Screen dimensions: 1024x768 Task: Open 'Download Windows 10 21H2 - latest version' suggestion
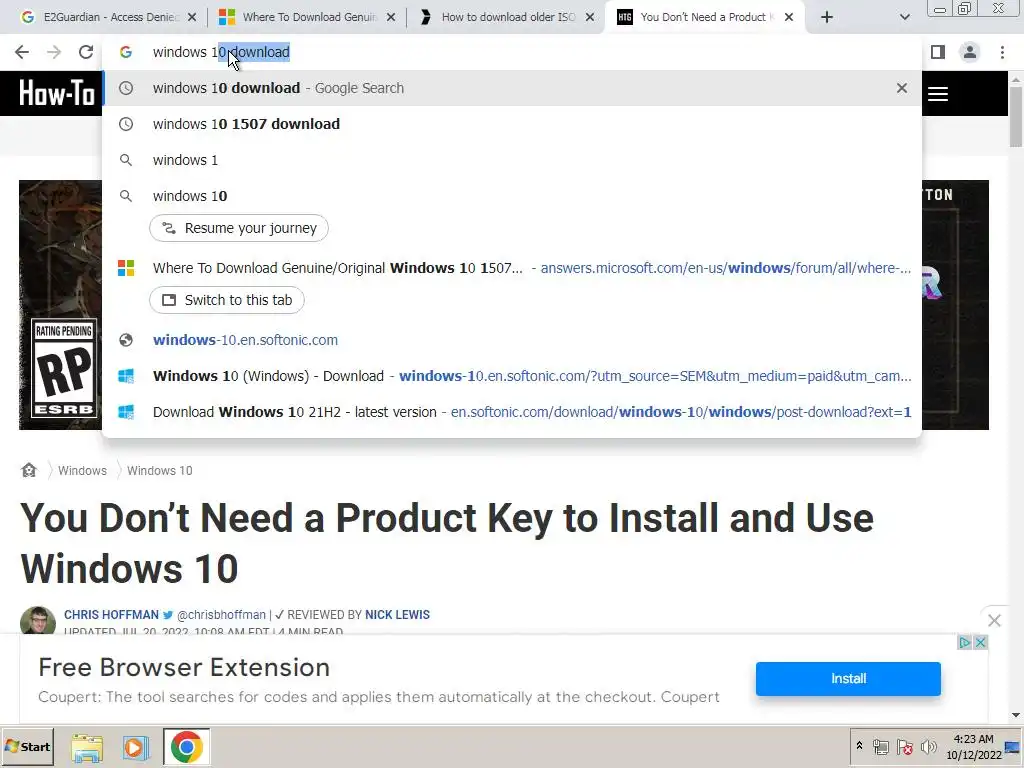coord(511,412)
